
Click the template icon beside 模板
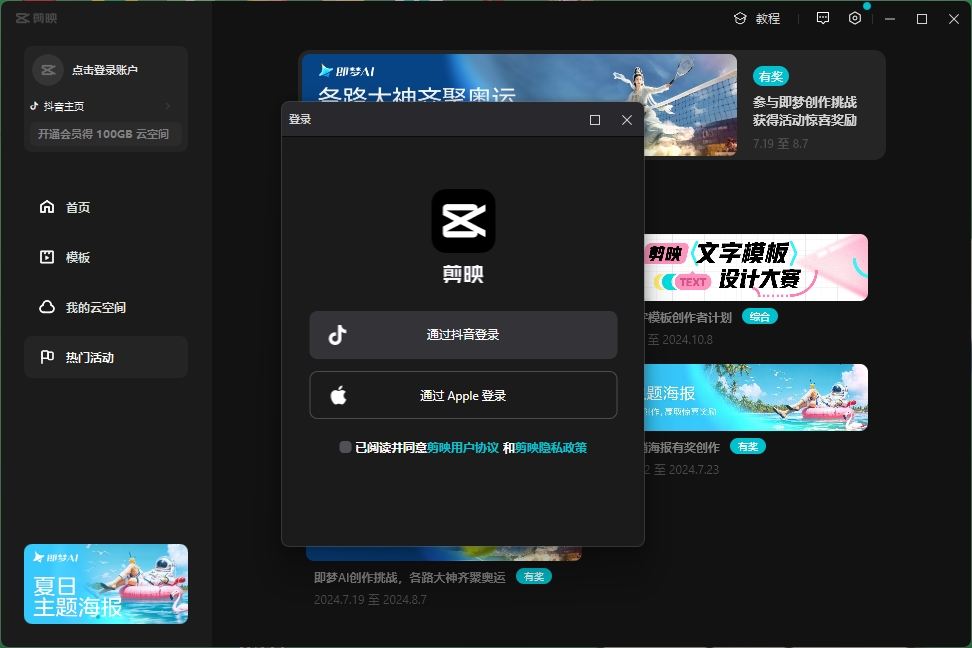[47, 257]
